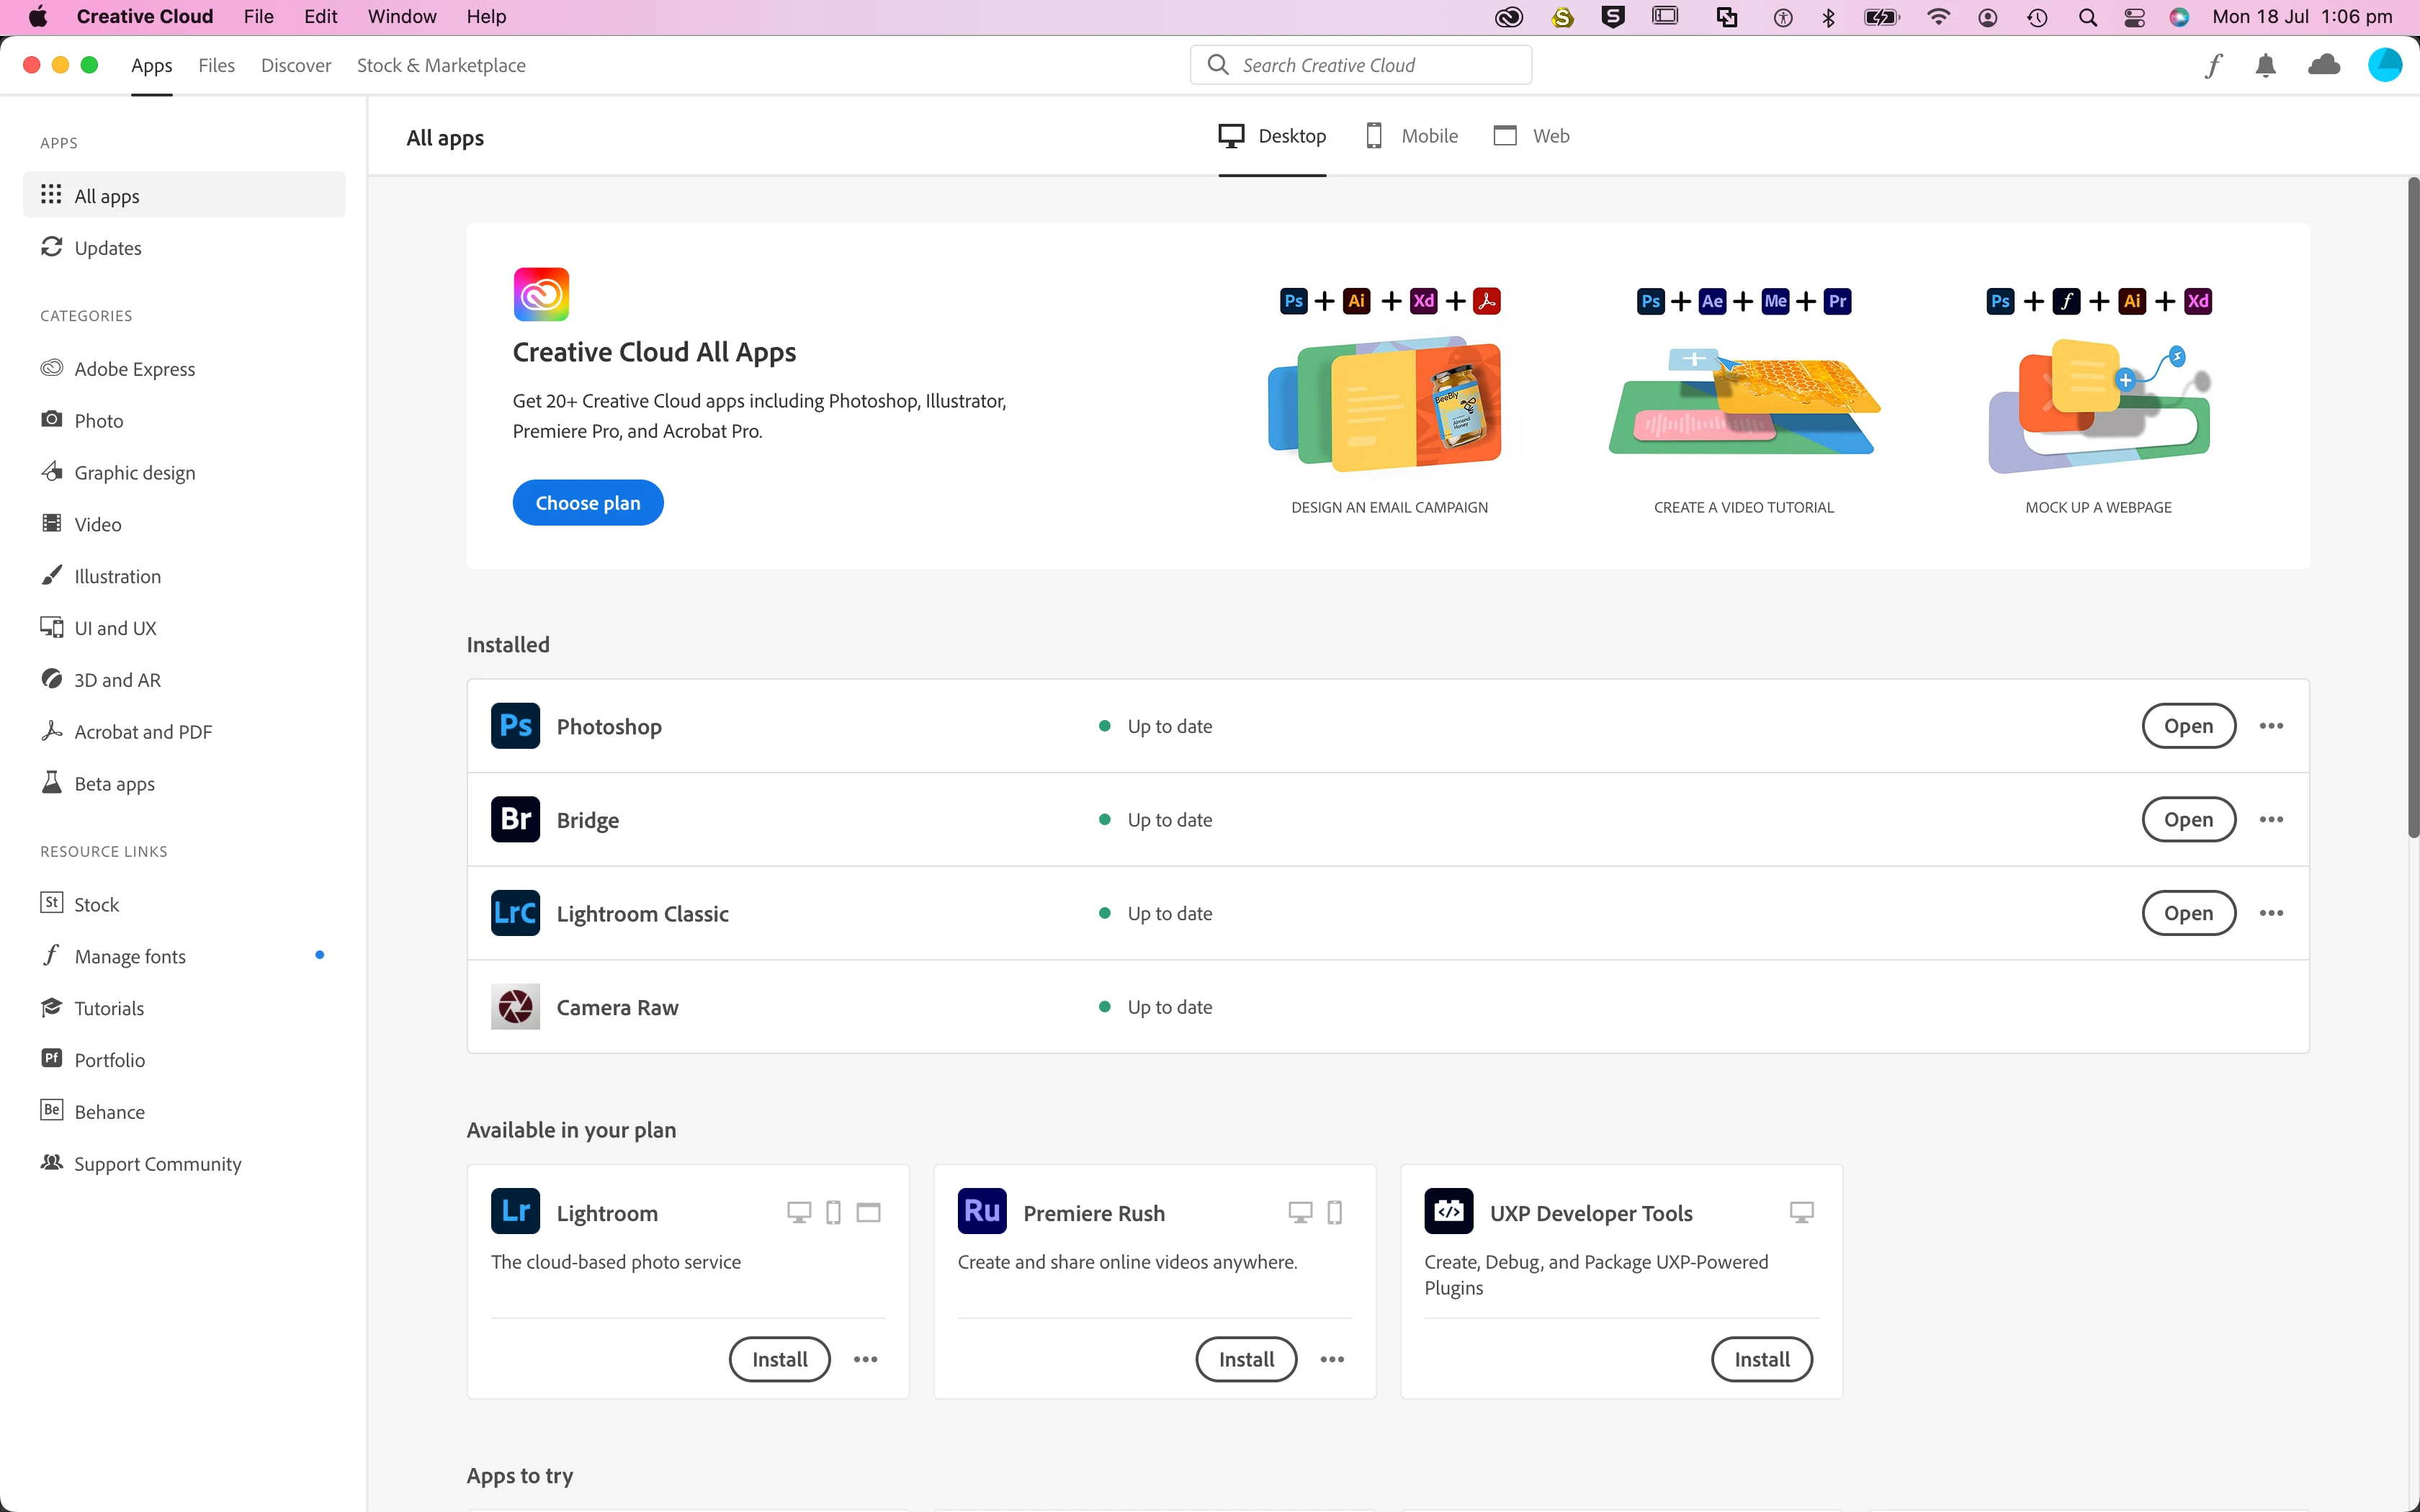Click the fonts icon in top toolbar
Screen dimensions: 2420x1512
click(x=2213, y=66)
